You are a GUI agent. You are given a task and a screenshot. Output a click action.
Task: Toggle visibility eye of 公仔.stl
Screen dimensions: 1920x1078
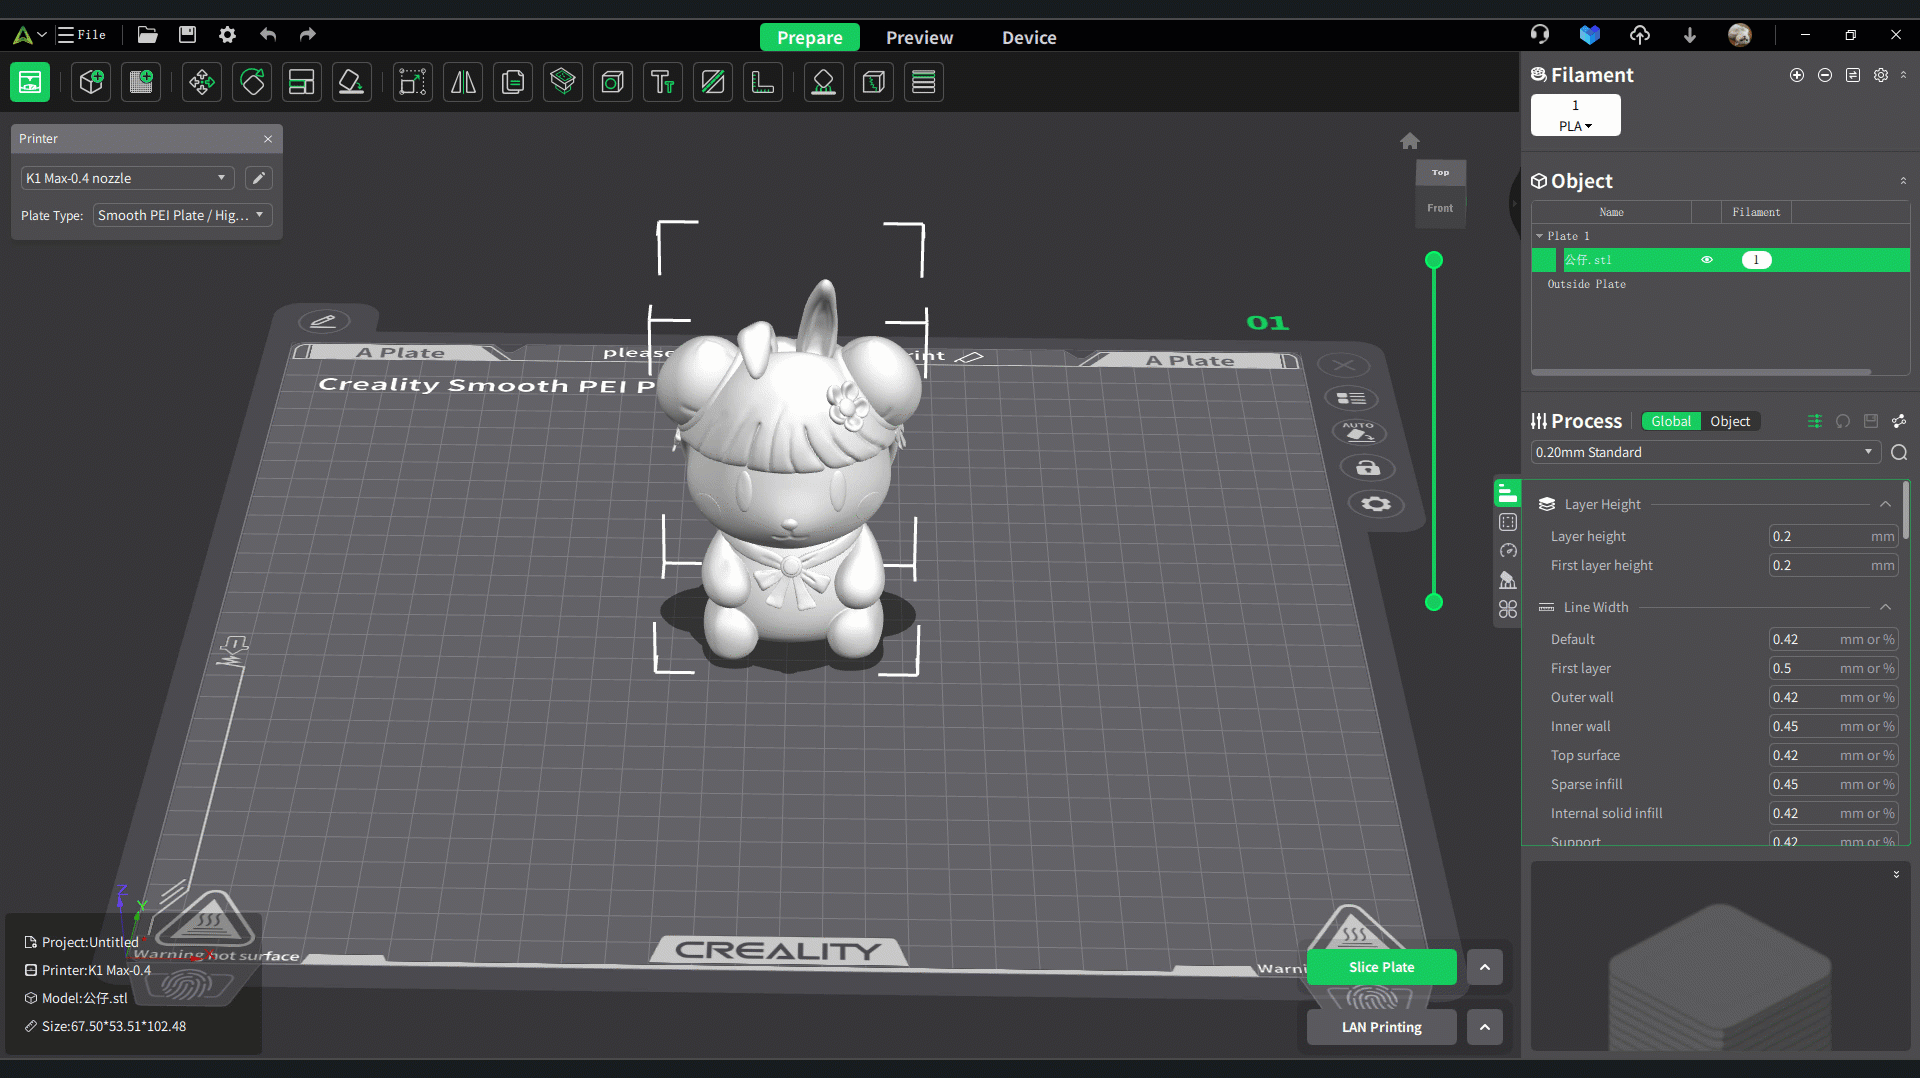[x=1707, y=260]
